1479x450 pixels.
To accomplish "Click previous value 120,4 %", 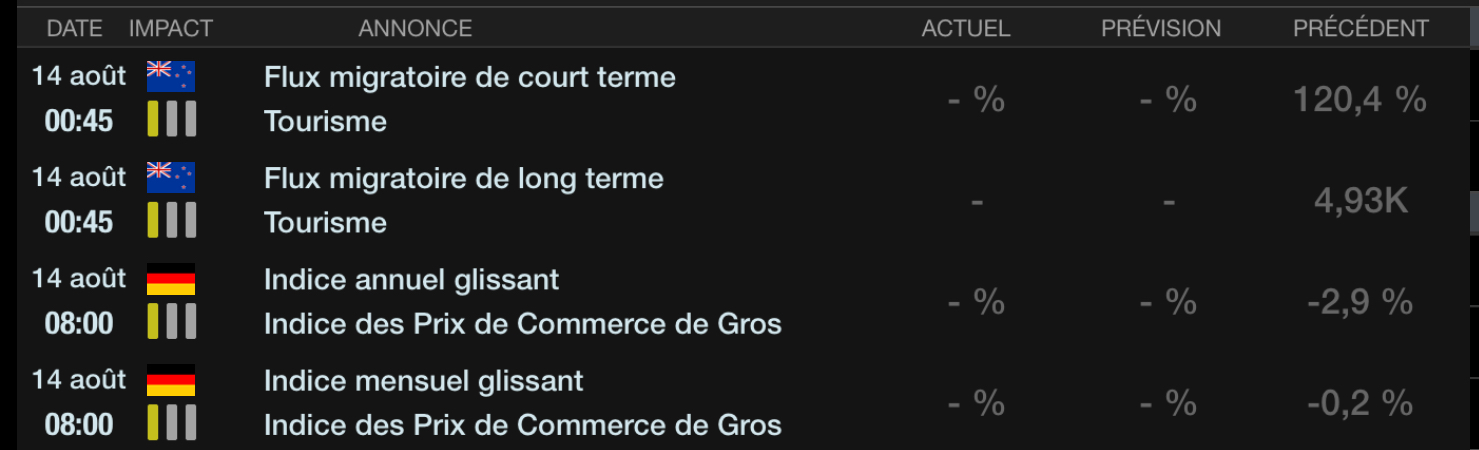I will pyautogui.click(x=1359, y=99).
